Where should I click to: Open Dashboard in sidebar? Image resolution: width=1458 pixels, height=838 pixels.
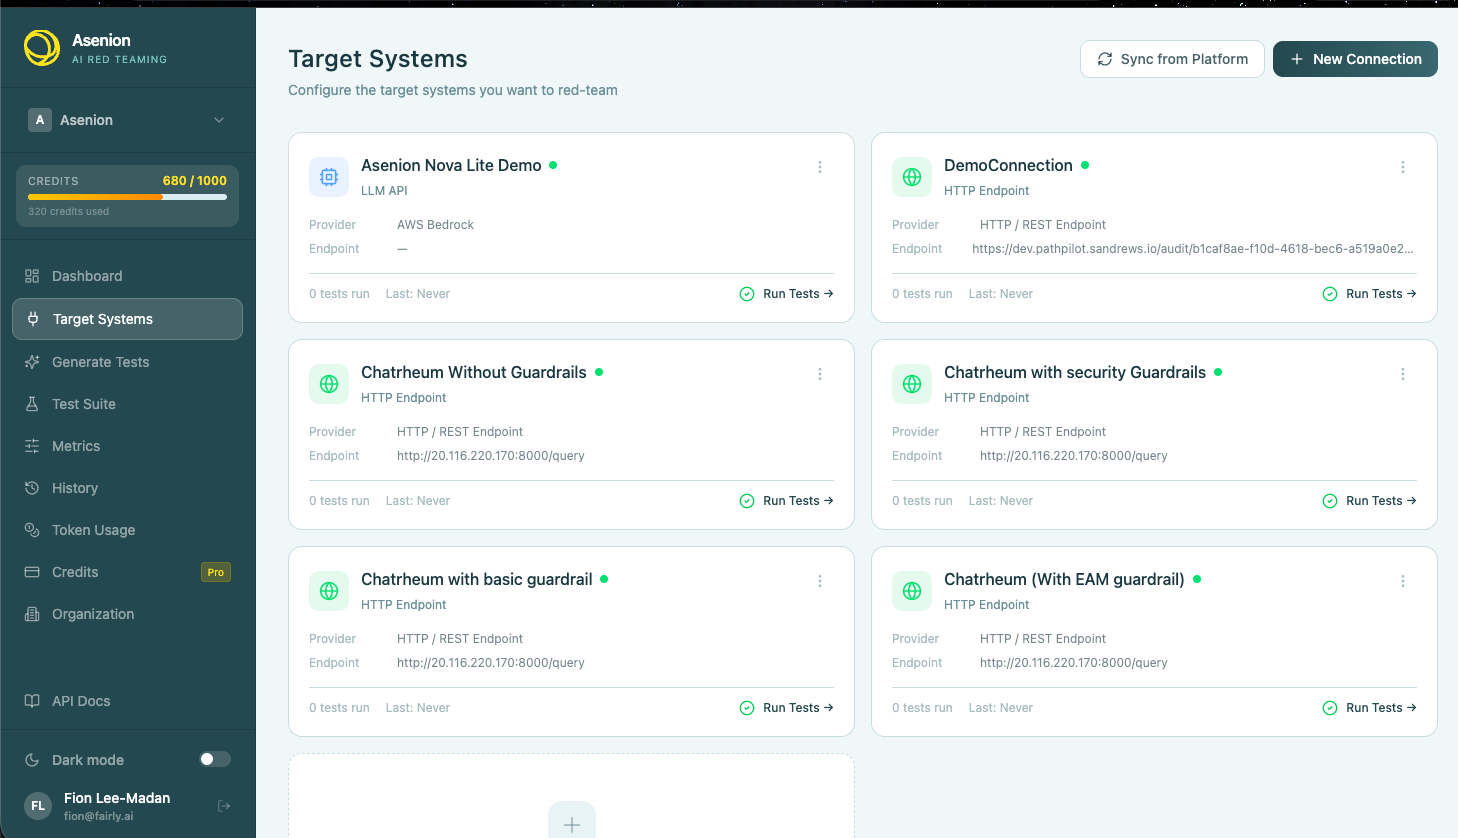127,276
